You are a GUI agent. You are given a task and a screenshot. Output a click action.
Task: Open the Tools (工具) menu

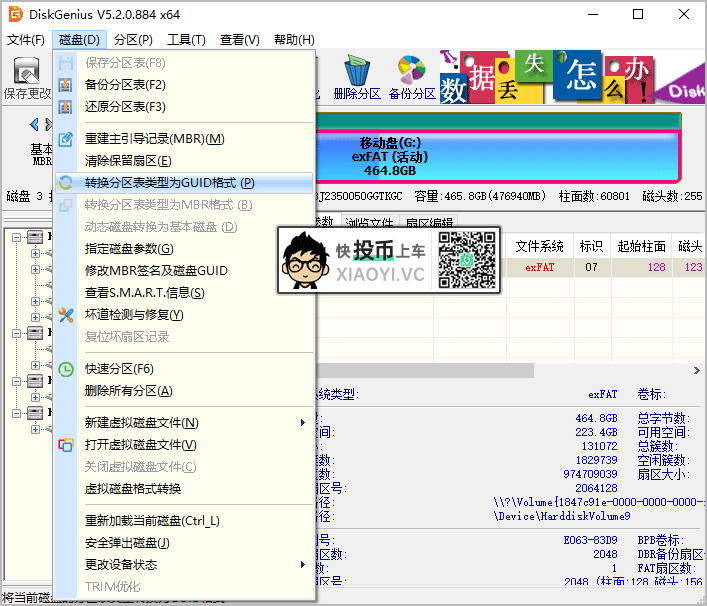point(186,40)
